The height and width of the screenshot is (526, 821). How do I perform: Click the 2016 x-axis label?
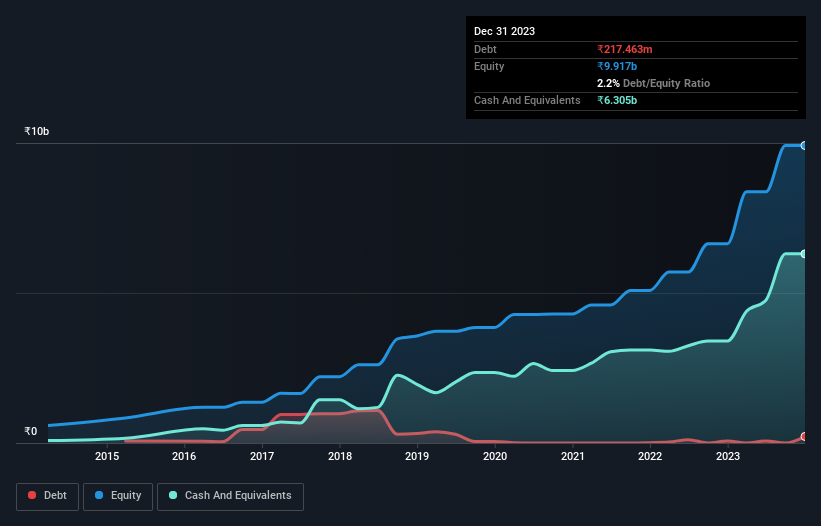click(x=184, y=456)
